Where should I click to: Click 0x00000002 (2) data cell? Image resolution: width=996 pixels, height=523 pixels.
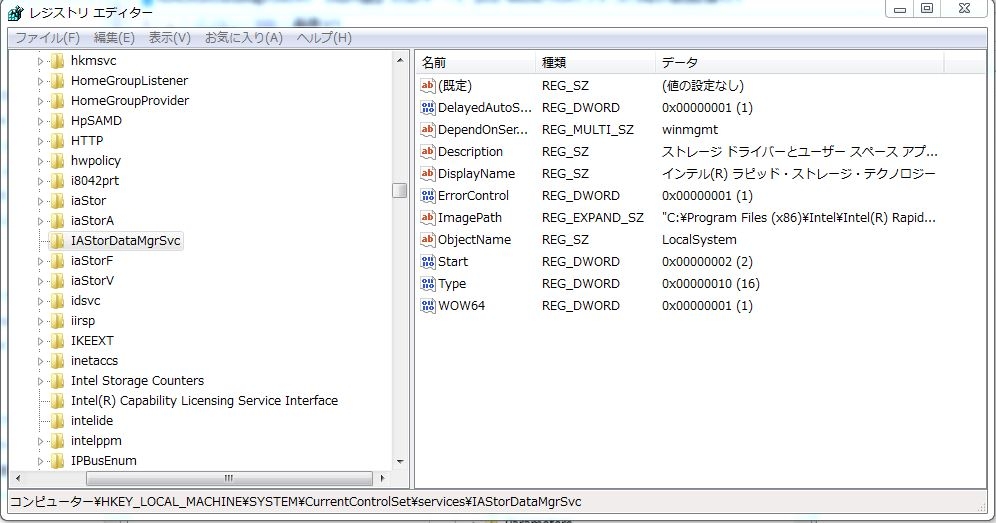(x=707, y=261)
